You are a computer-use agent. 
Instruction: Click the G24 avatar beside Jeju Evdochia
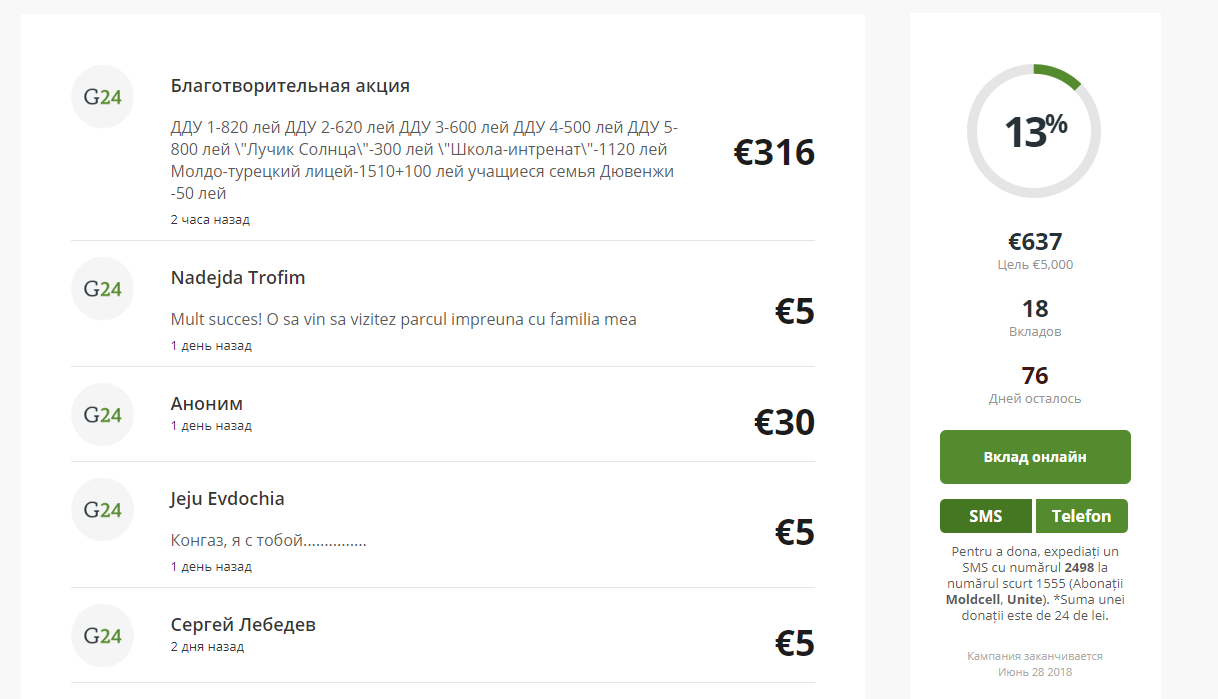pyautogui.click(x=102, y=510)
